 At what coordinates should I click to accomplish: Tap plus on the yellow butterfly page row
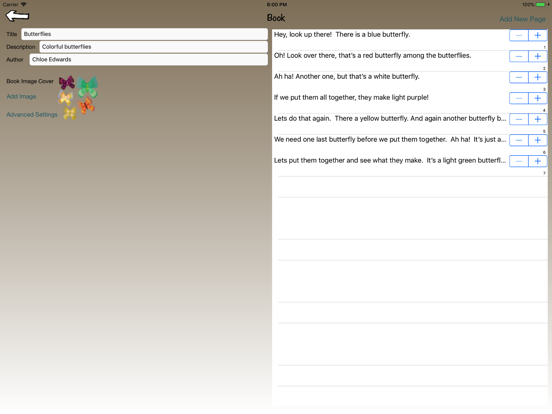pos(538,119)
